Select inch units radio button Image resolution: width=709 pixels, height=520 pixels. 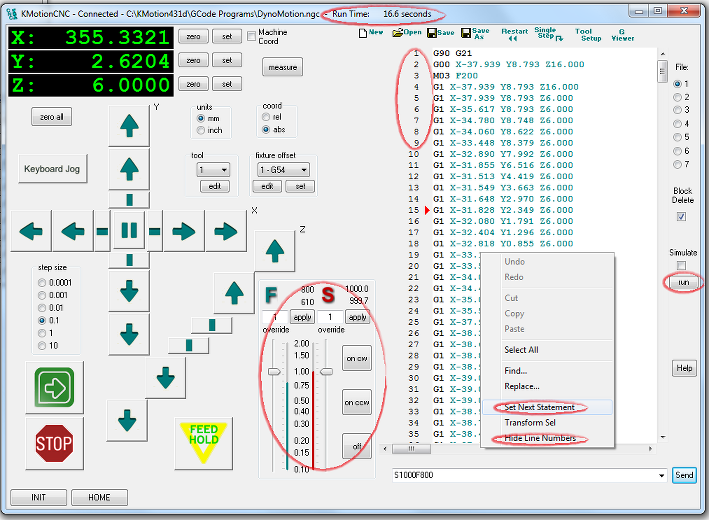pyautogui.click(x=201, y=130)
